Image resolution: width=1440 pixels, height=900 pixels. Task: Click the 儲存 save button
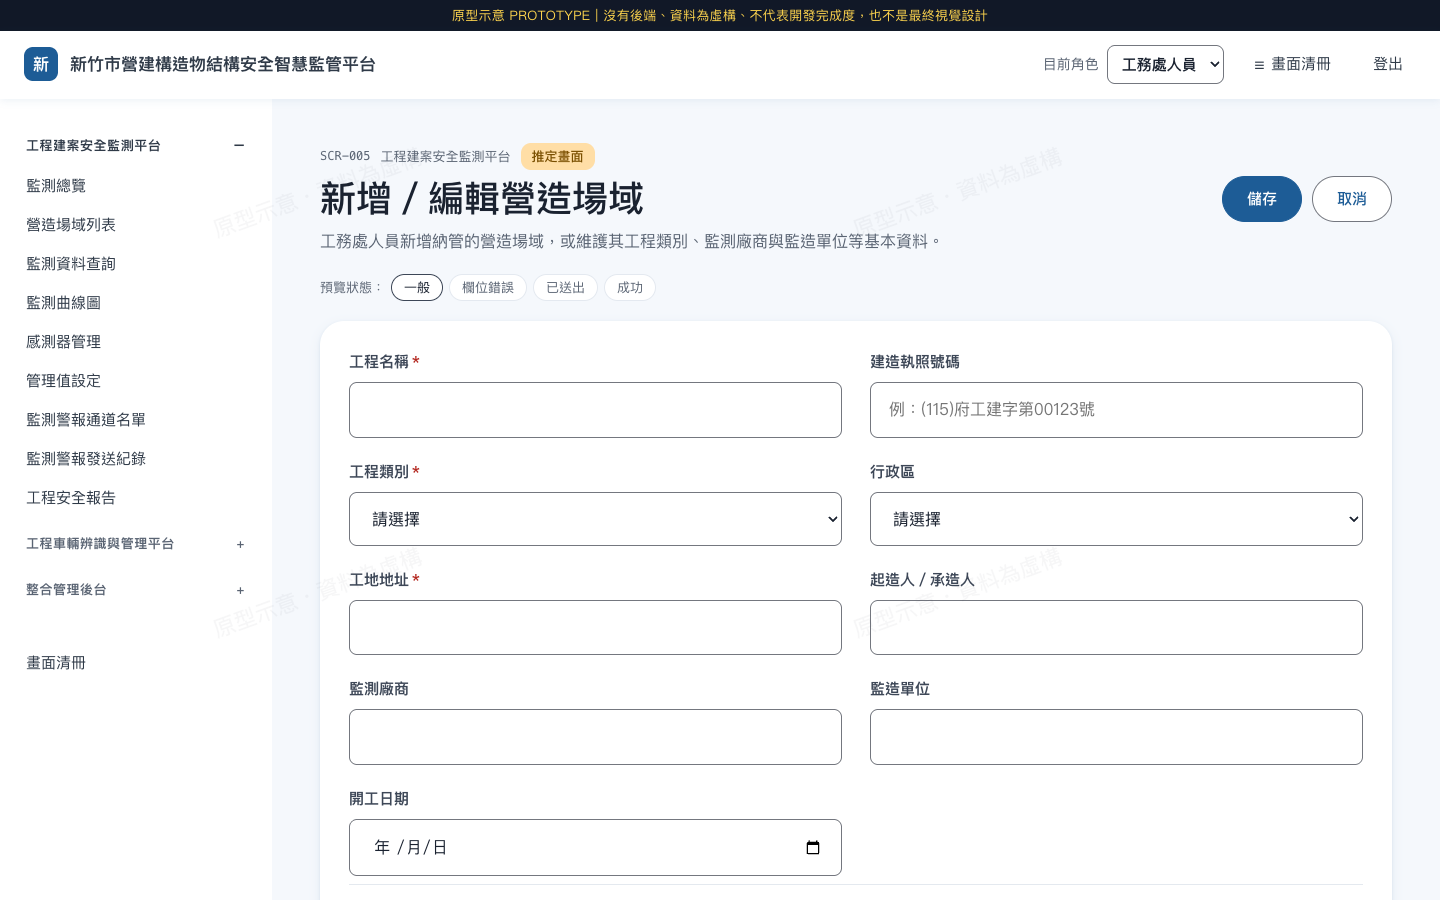coord(1262,199)
